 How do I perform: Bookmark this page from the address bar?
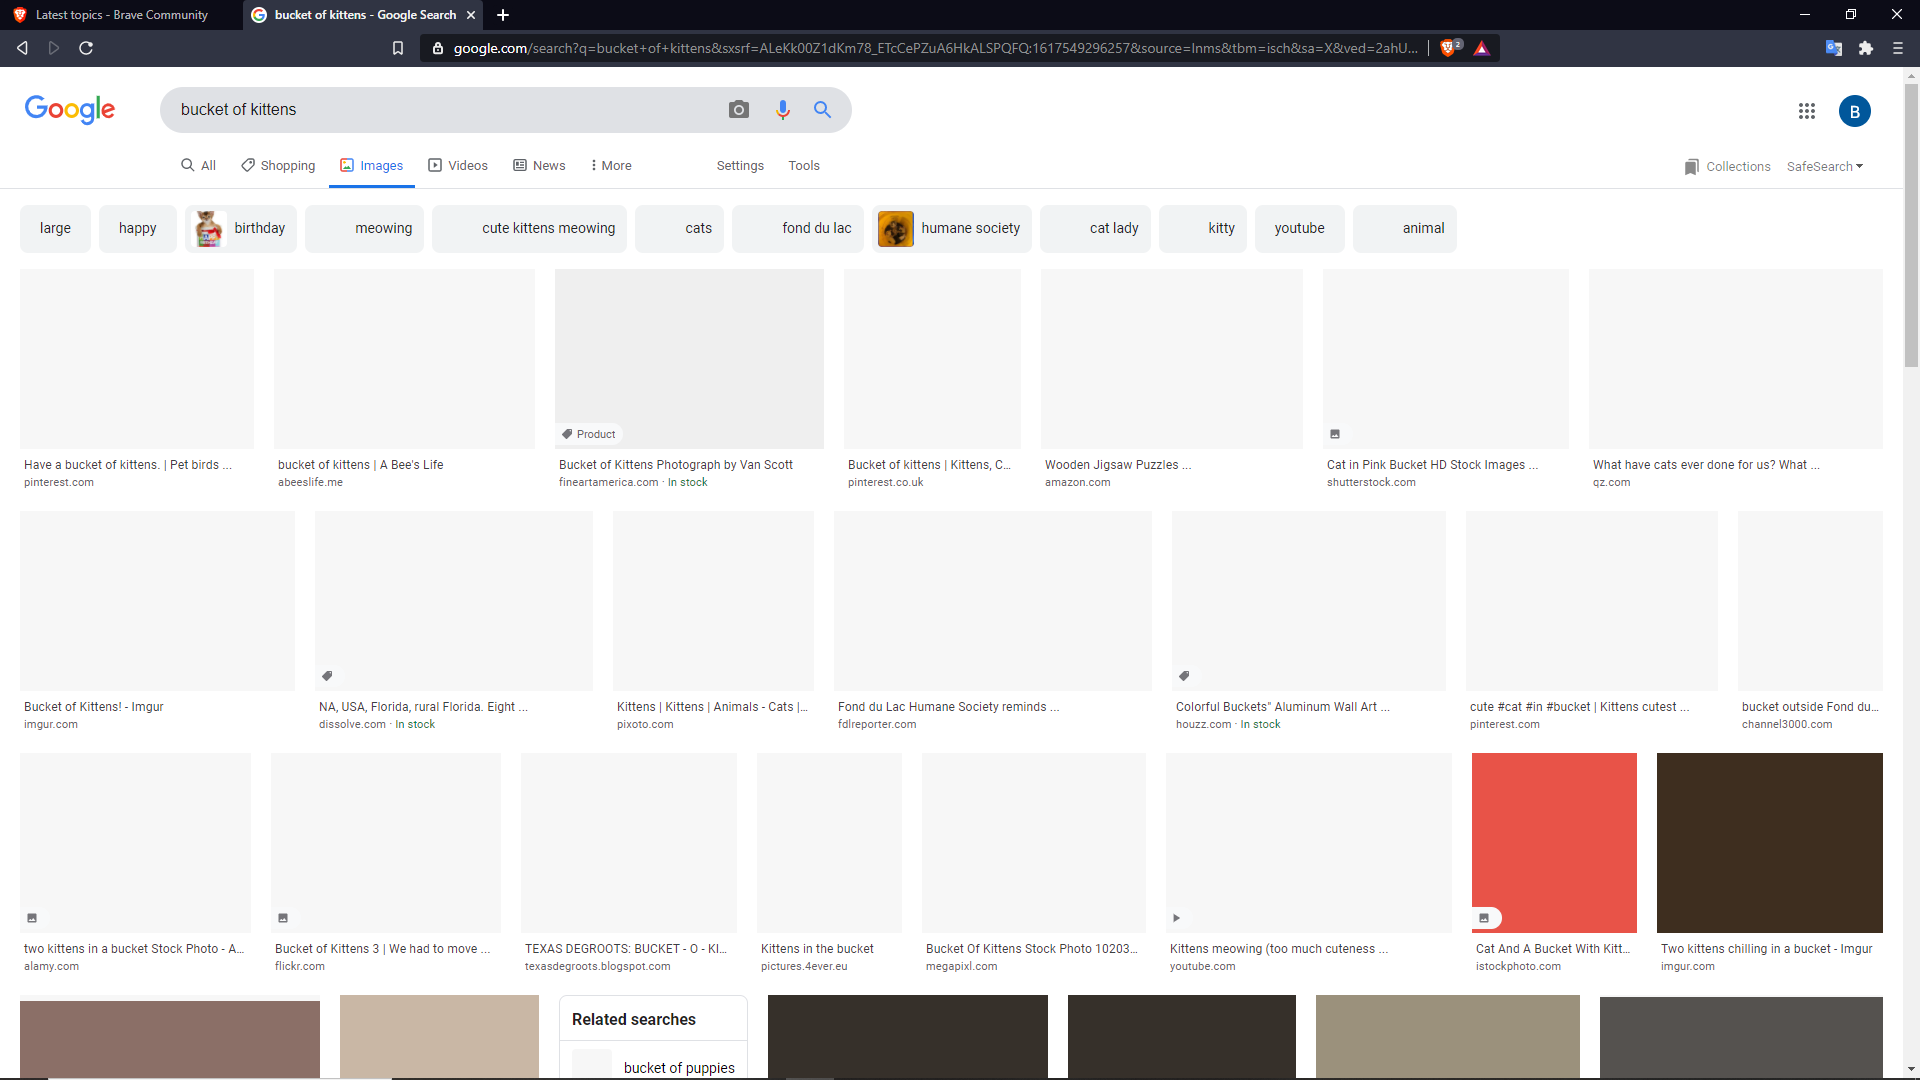(x=397, y=48)
